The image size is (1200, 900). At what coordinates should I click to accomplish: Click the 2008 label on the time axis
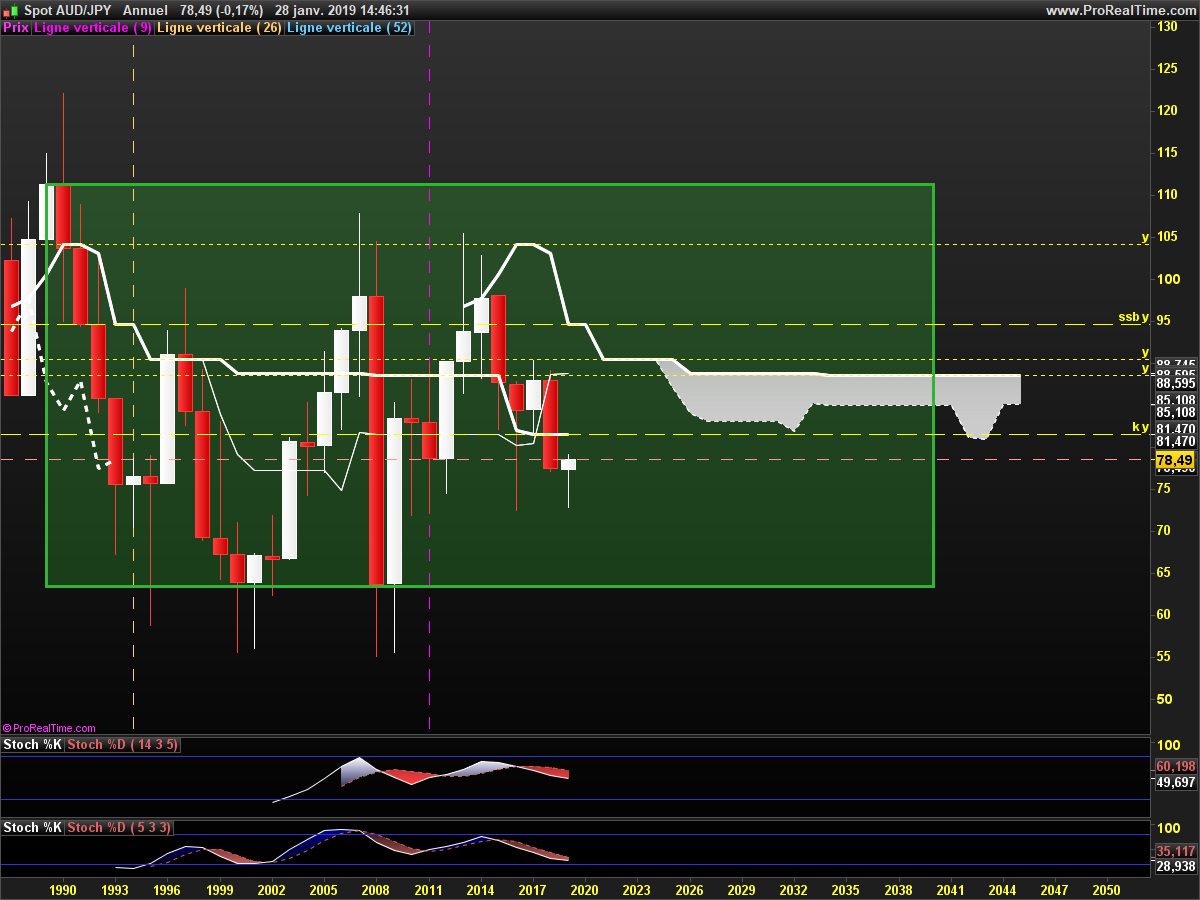(376, 889)
